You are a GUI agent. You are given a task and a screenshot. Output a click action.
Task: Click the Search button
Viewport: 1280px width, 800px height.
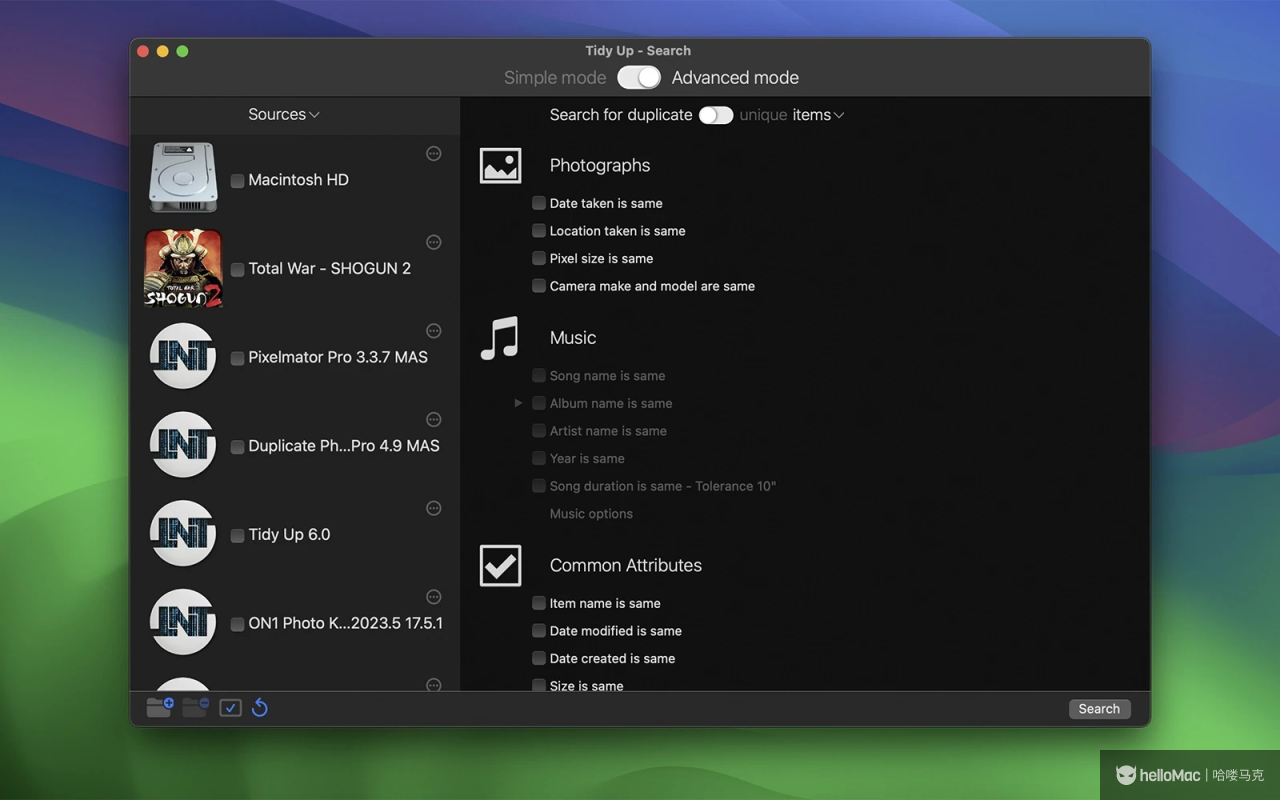pyautogui.click(x=1099, y=709)
